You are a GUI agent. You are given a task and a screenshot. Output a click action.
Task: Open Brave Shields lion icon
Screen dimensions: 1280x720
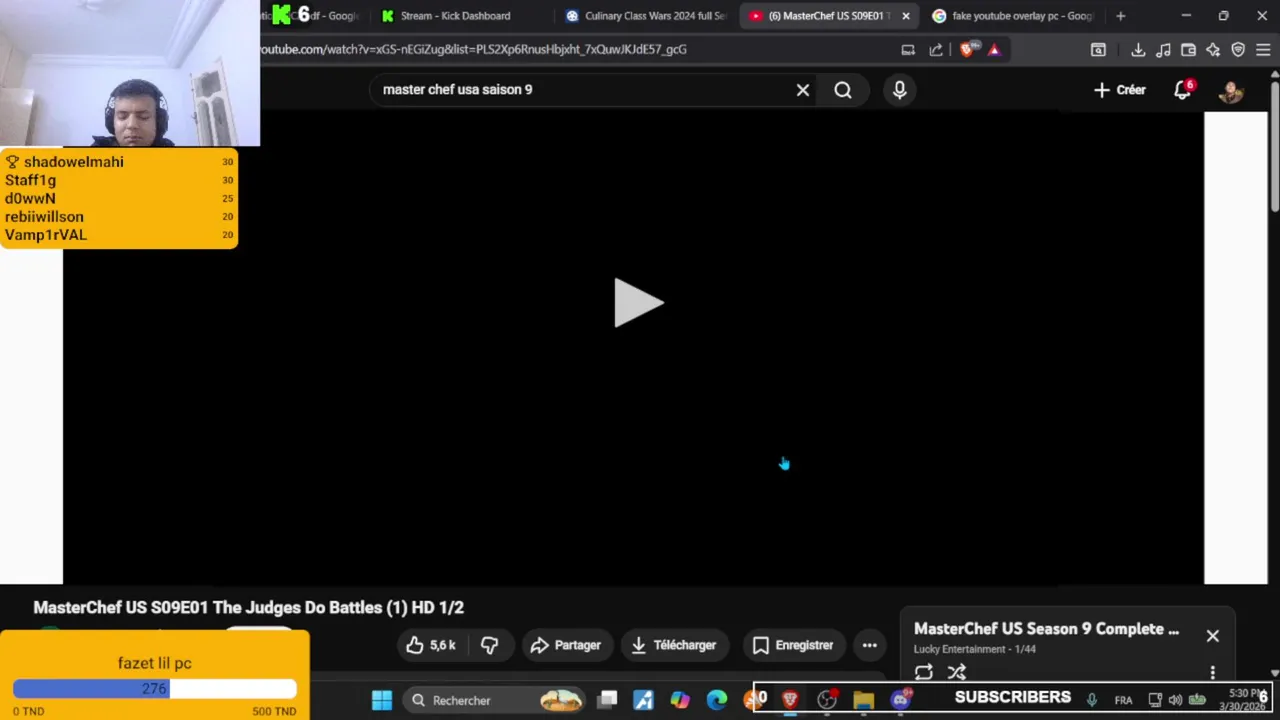tap(966, 50)
